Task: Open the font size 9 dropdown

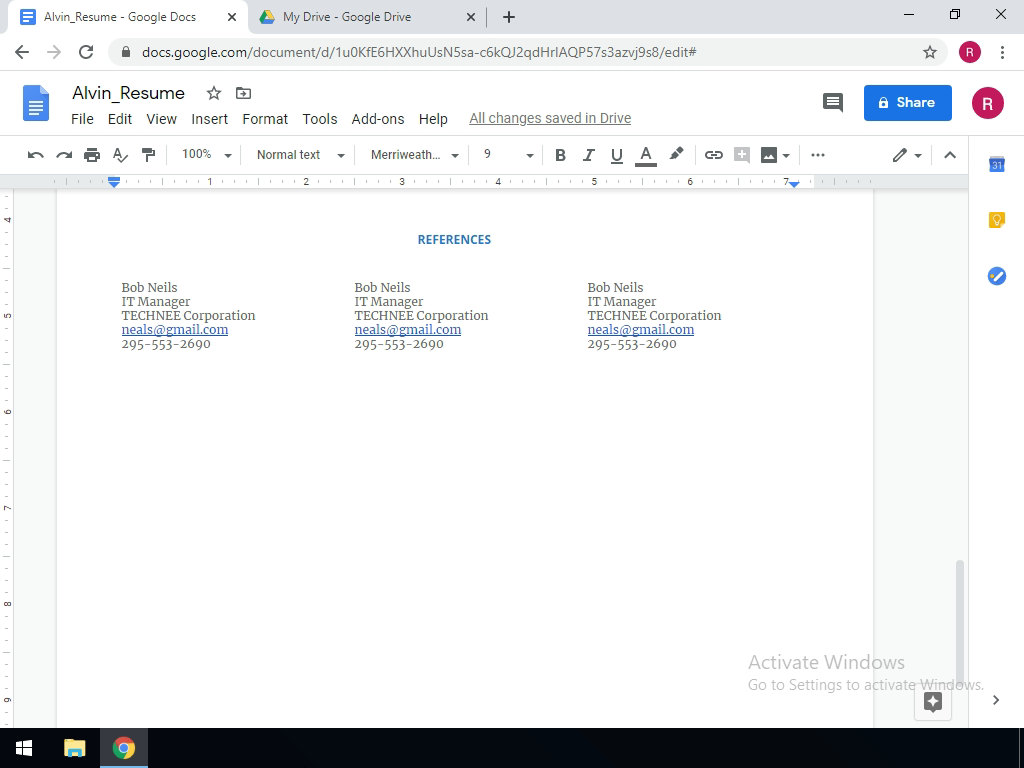Action: [508, 155]
